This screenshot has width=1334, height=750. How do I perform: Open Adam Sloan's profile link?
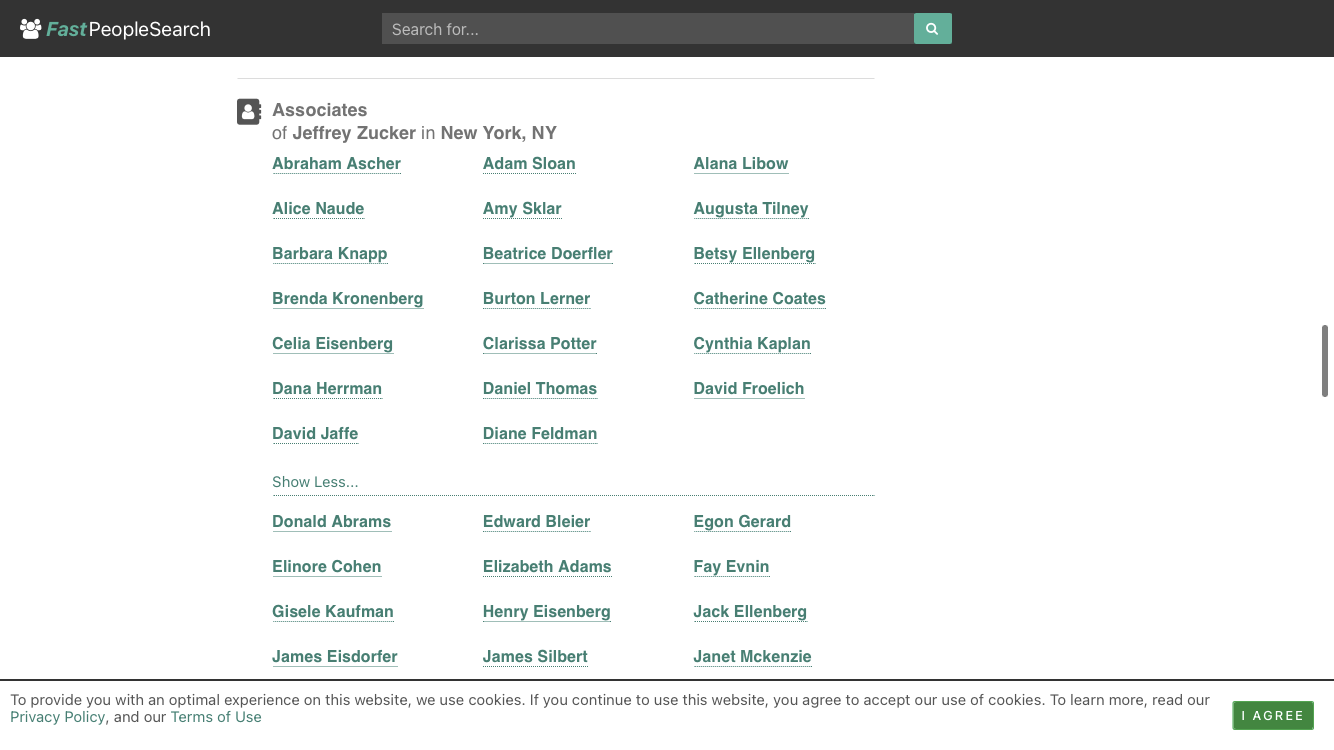[529, 163]
